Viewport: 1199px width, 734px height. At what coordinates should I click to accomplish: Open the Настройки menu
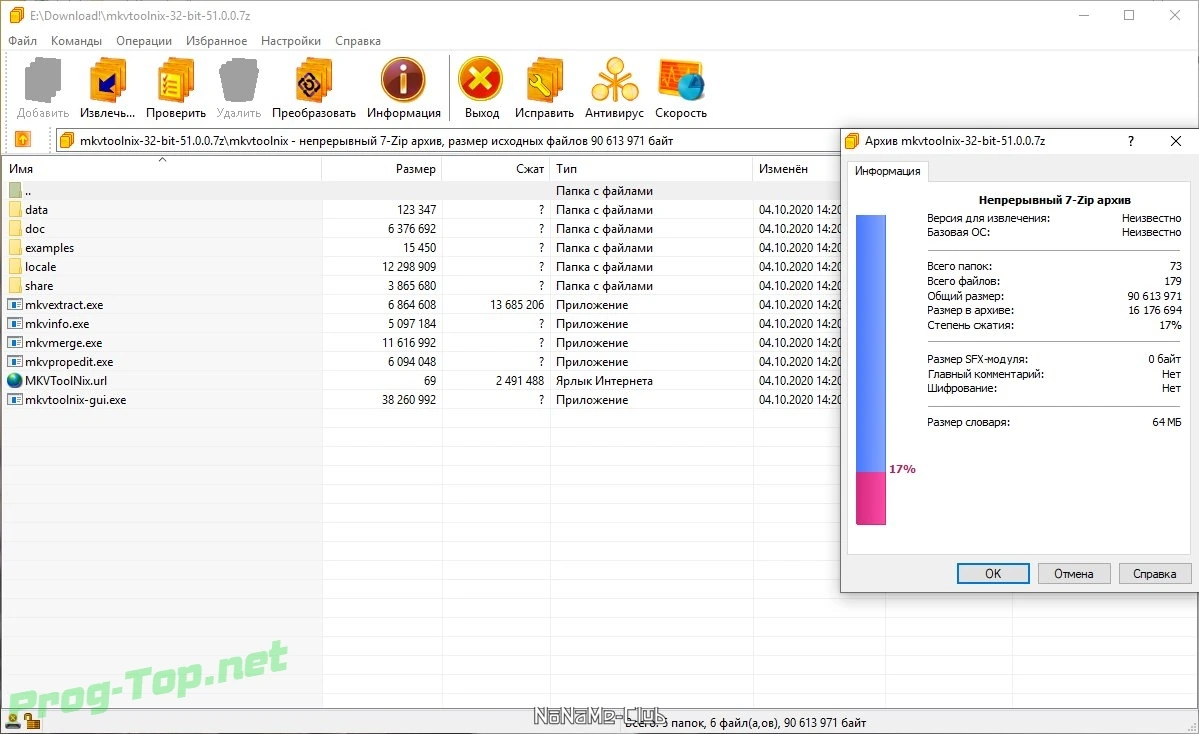(x=291, y=41)
